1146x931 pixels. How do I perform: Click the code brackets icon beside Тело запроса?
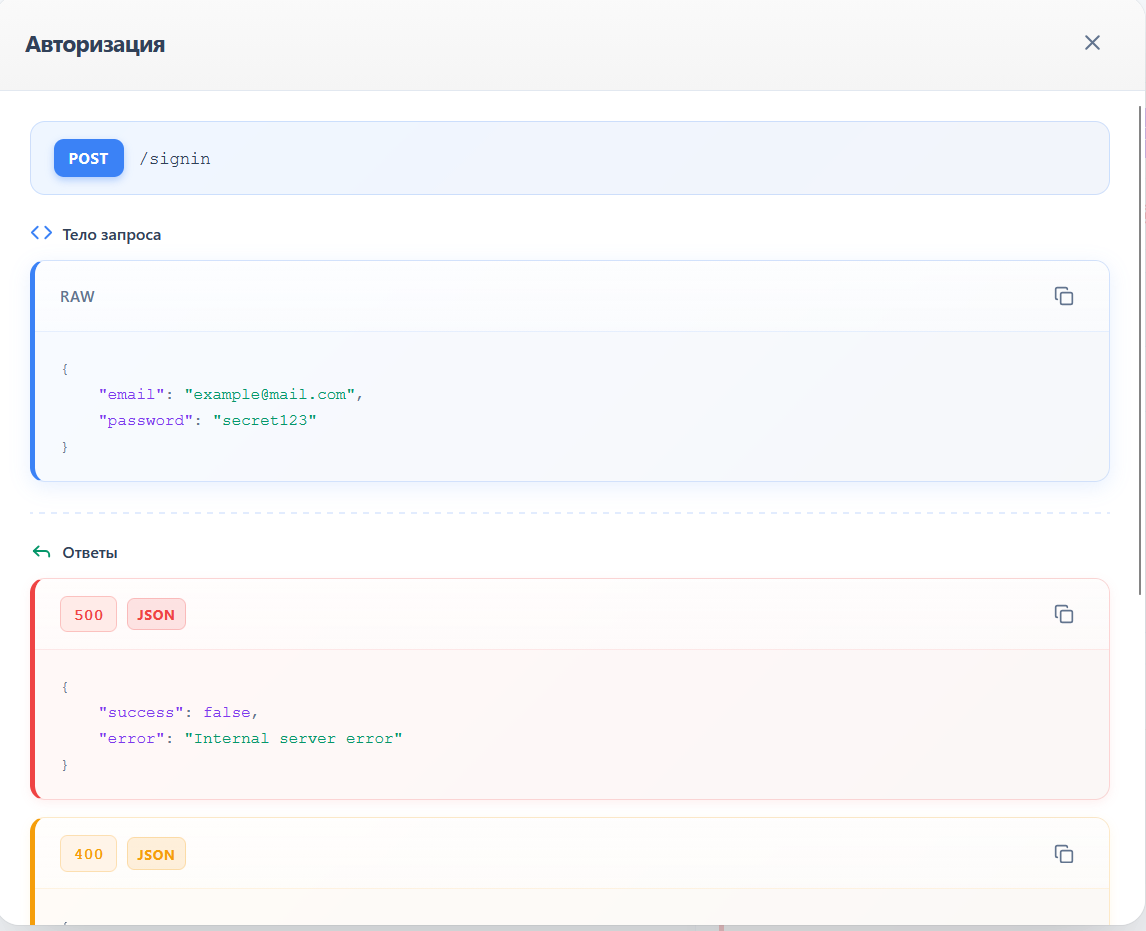click(41, 233)
